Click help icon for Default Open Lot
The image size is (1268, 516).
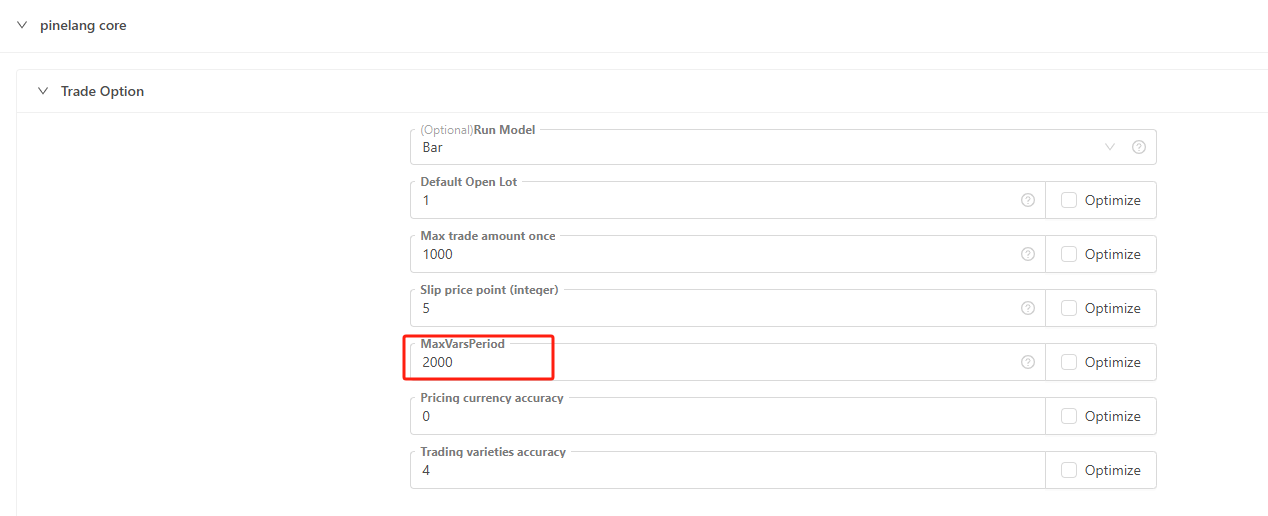click(1027, 200)
